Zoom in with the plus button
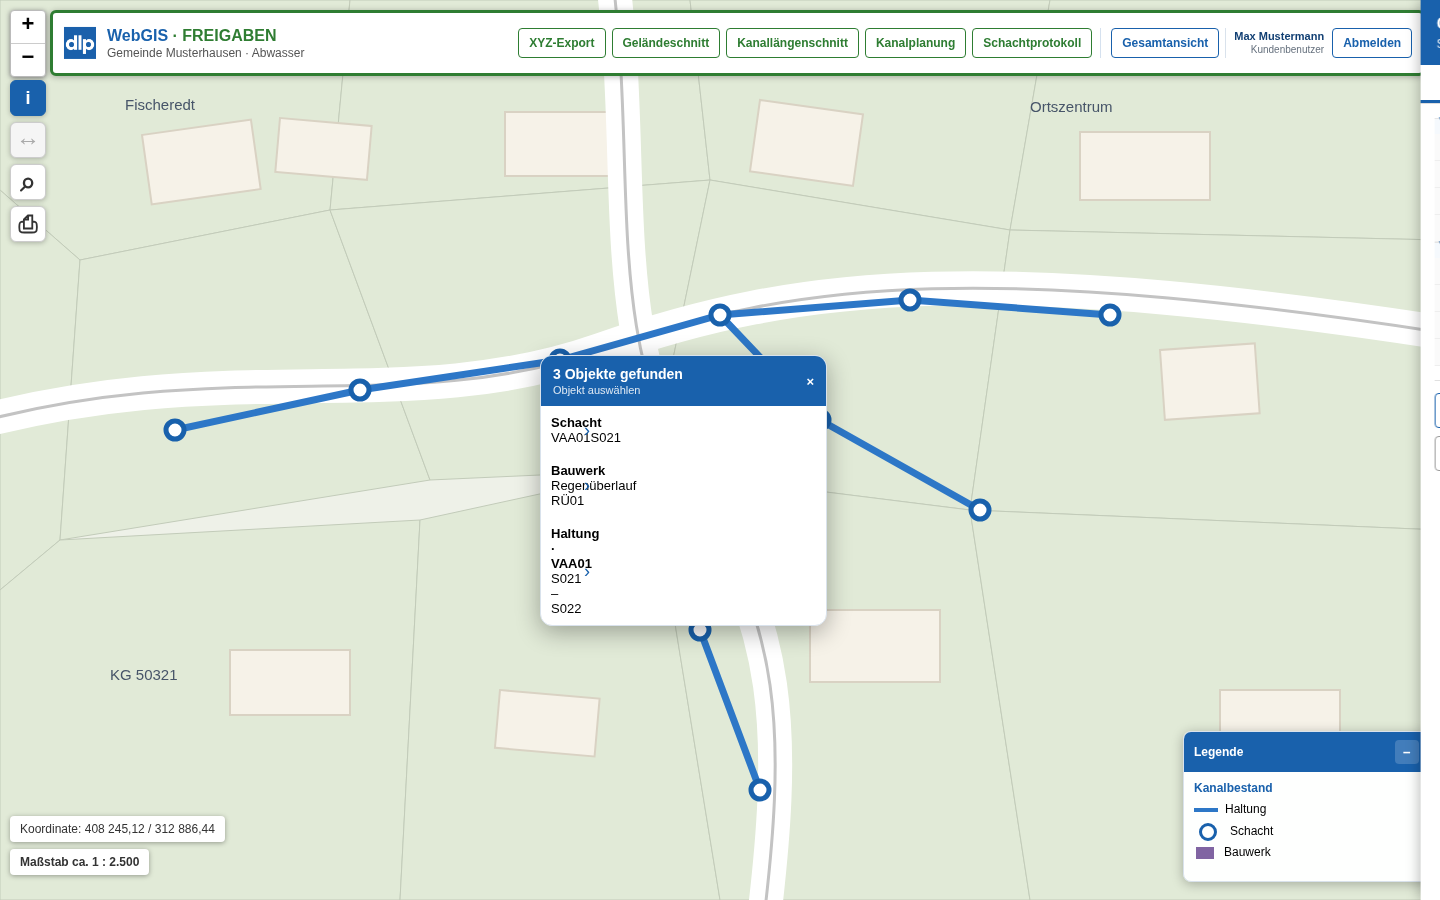 point(28,27)
